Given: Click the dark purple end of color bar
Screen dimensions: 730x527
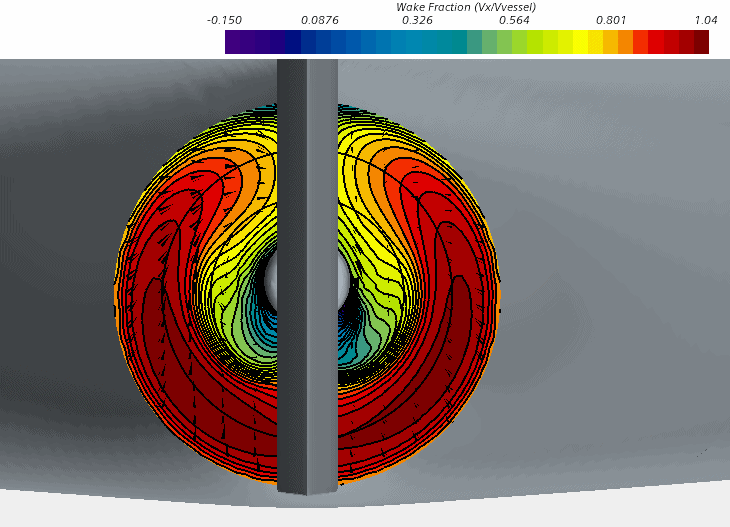Looking at the screenshot, I should click(232, 42).
